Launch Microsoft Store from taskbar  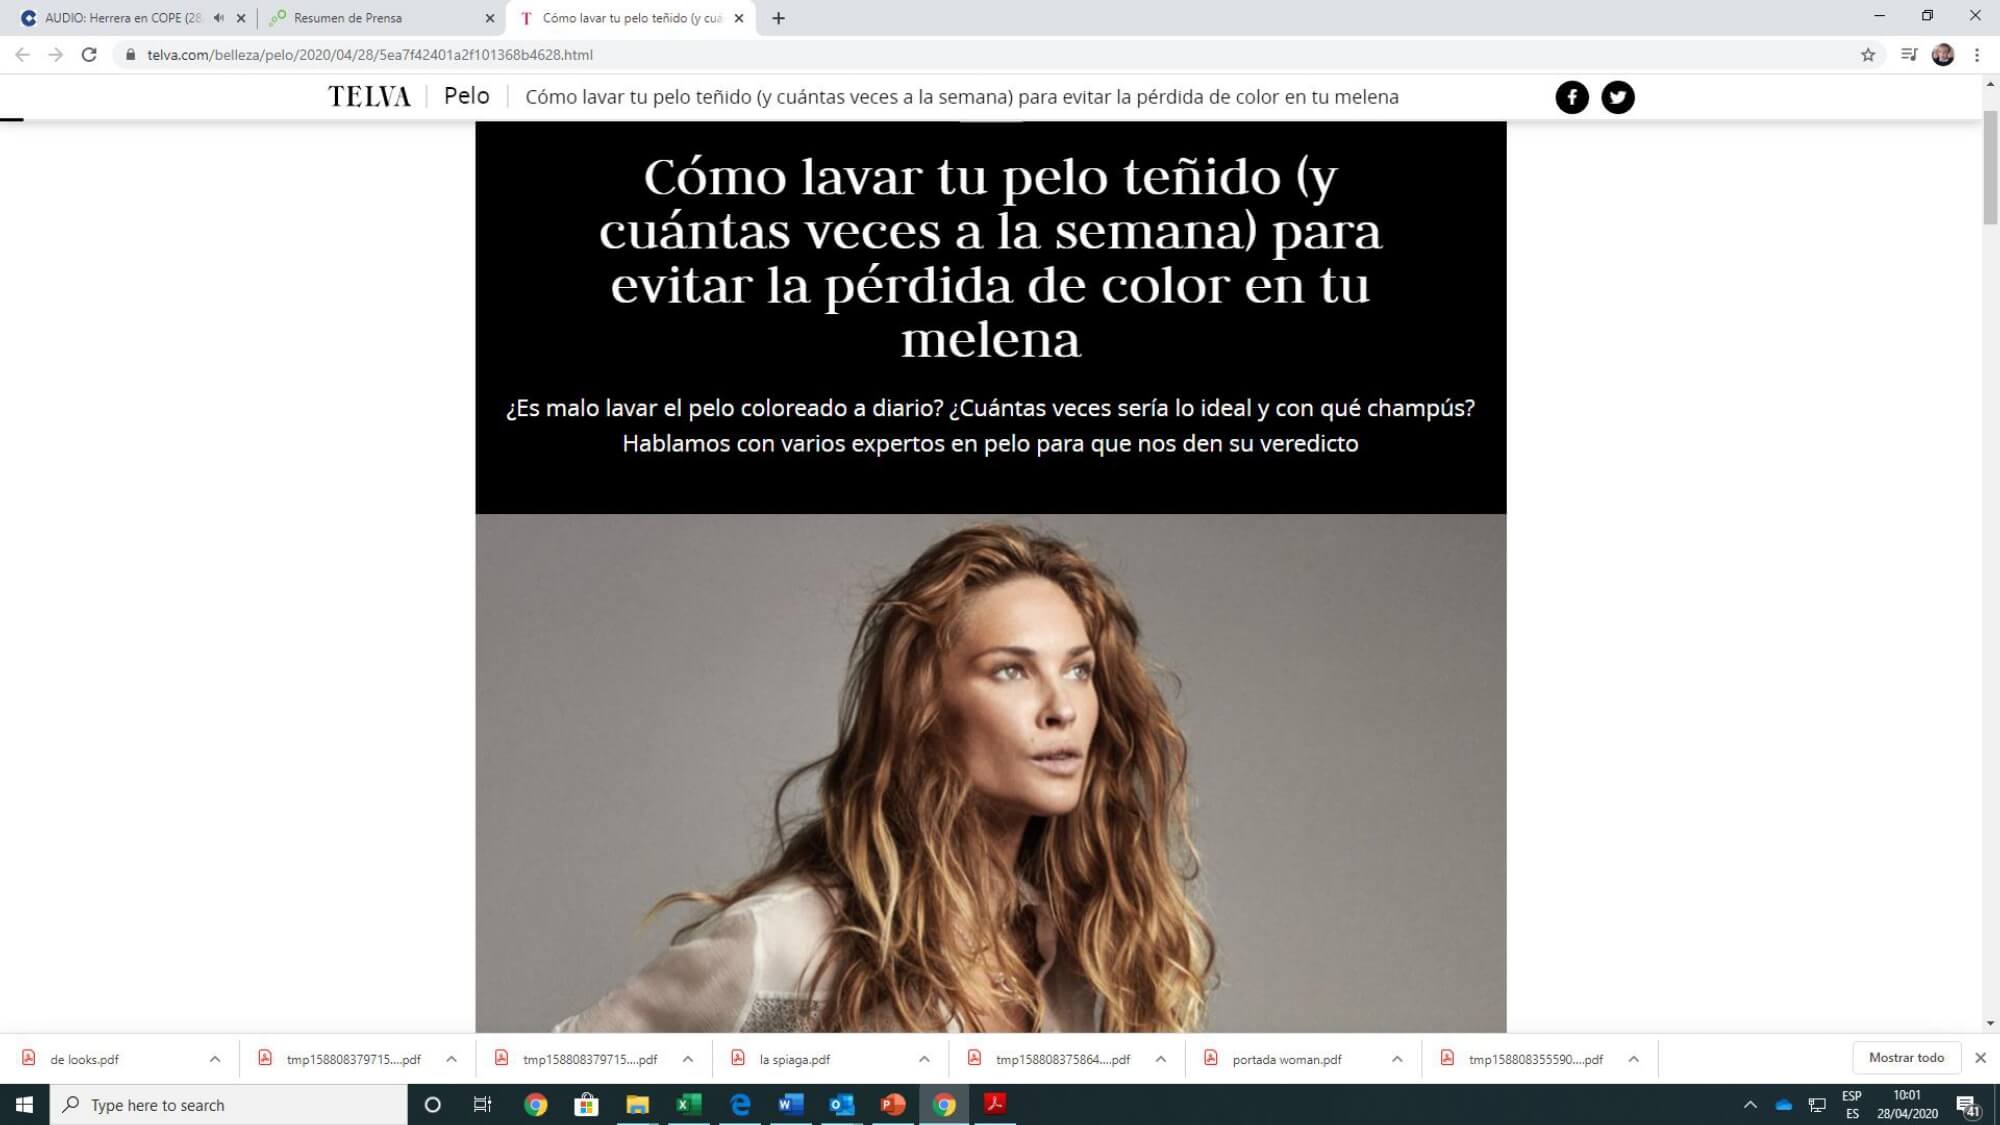pos(586,1104)
